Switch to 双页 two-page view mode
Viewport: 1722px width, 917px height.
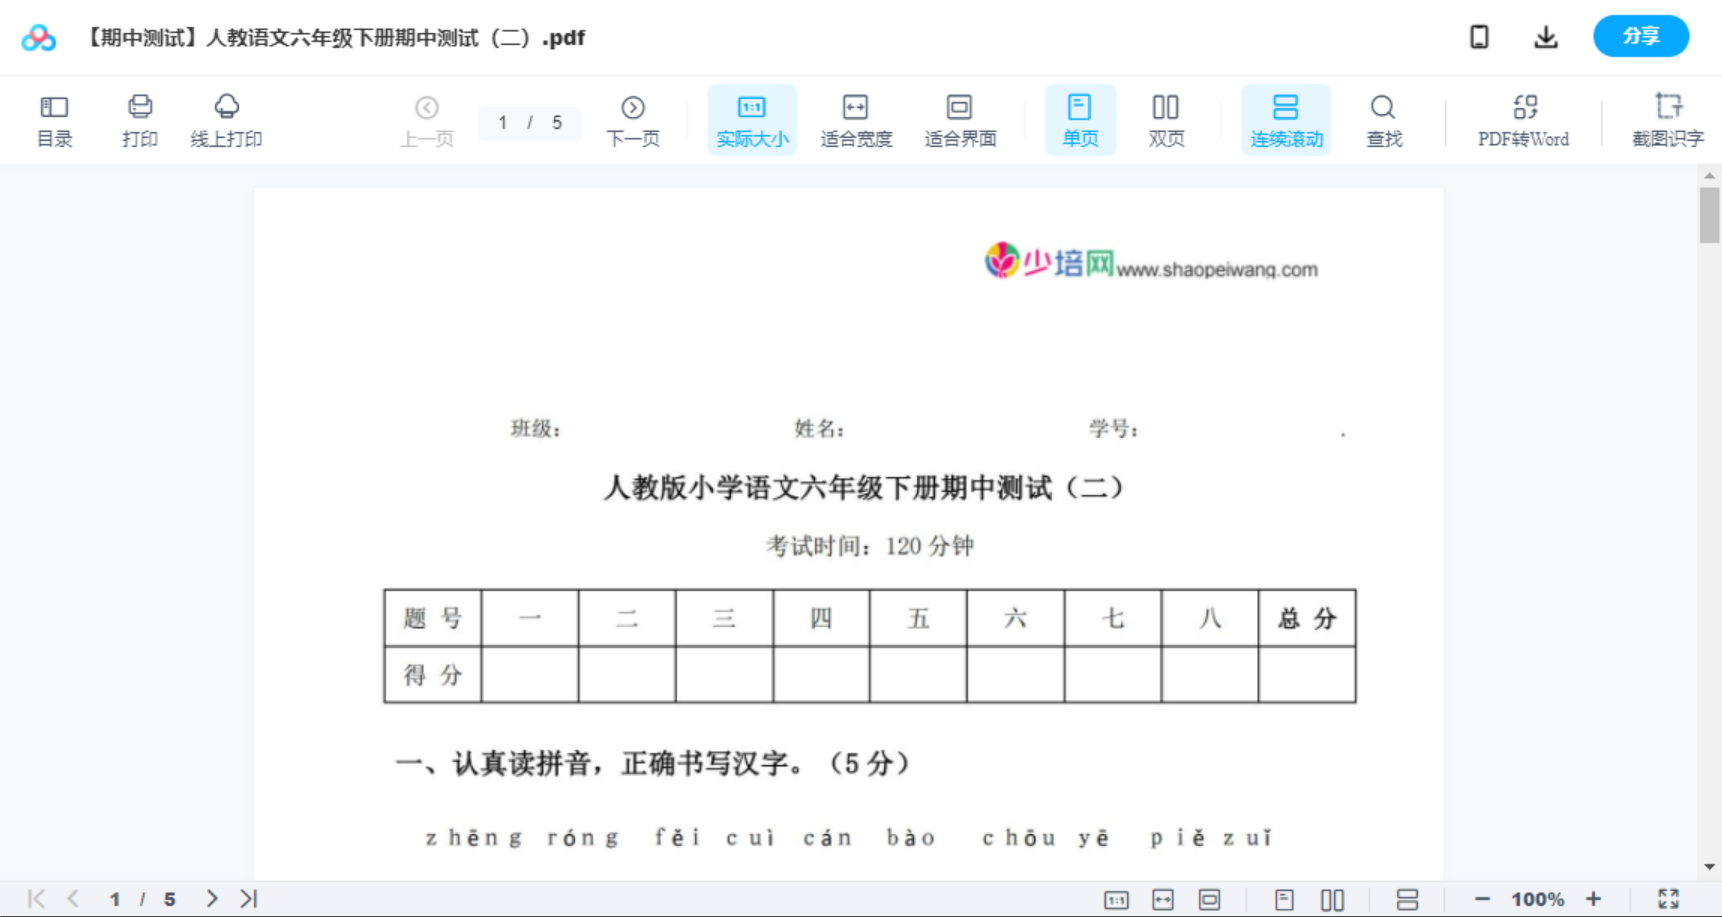point(1166,119)
